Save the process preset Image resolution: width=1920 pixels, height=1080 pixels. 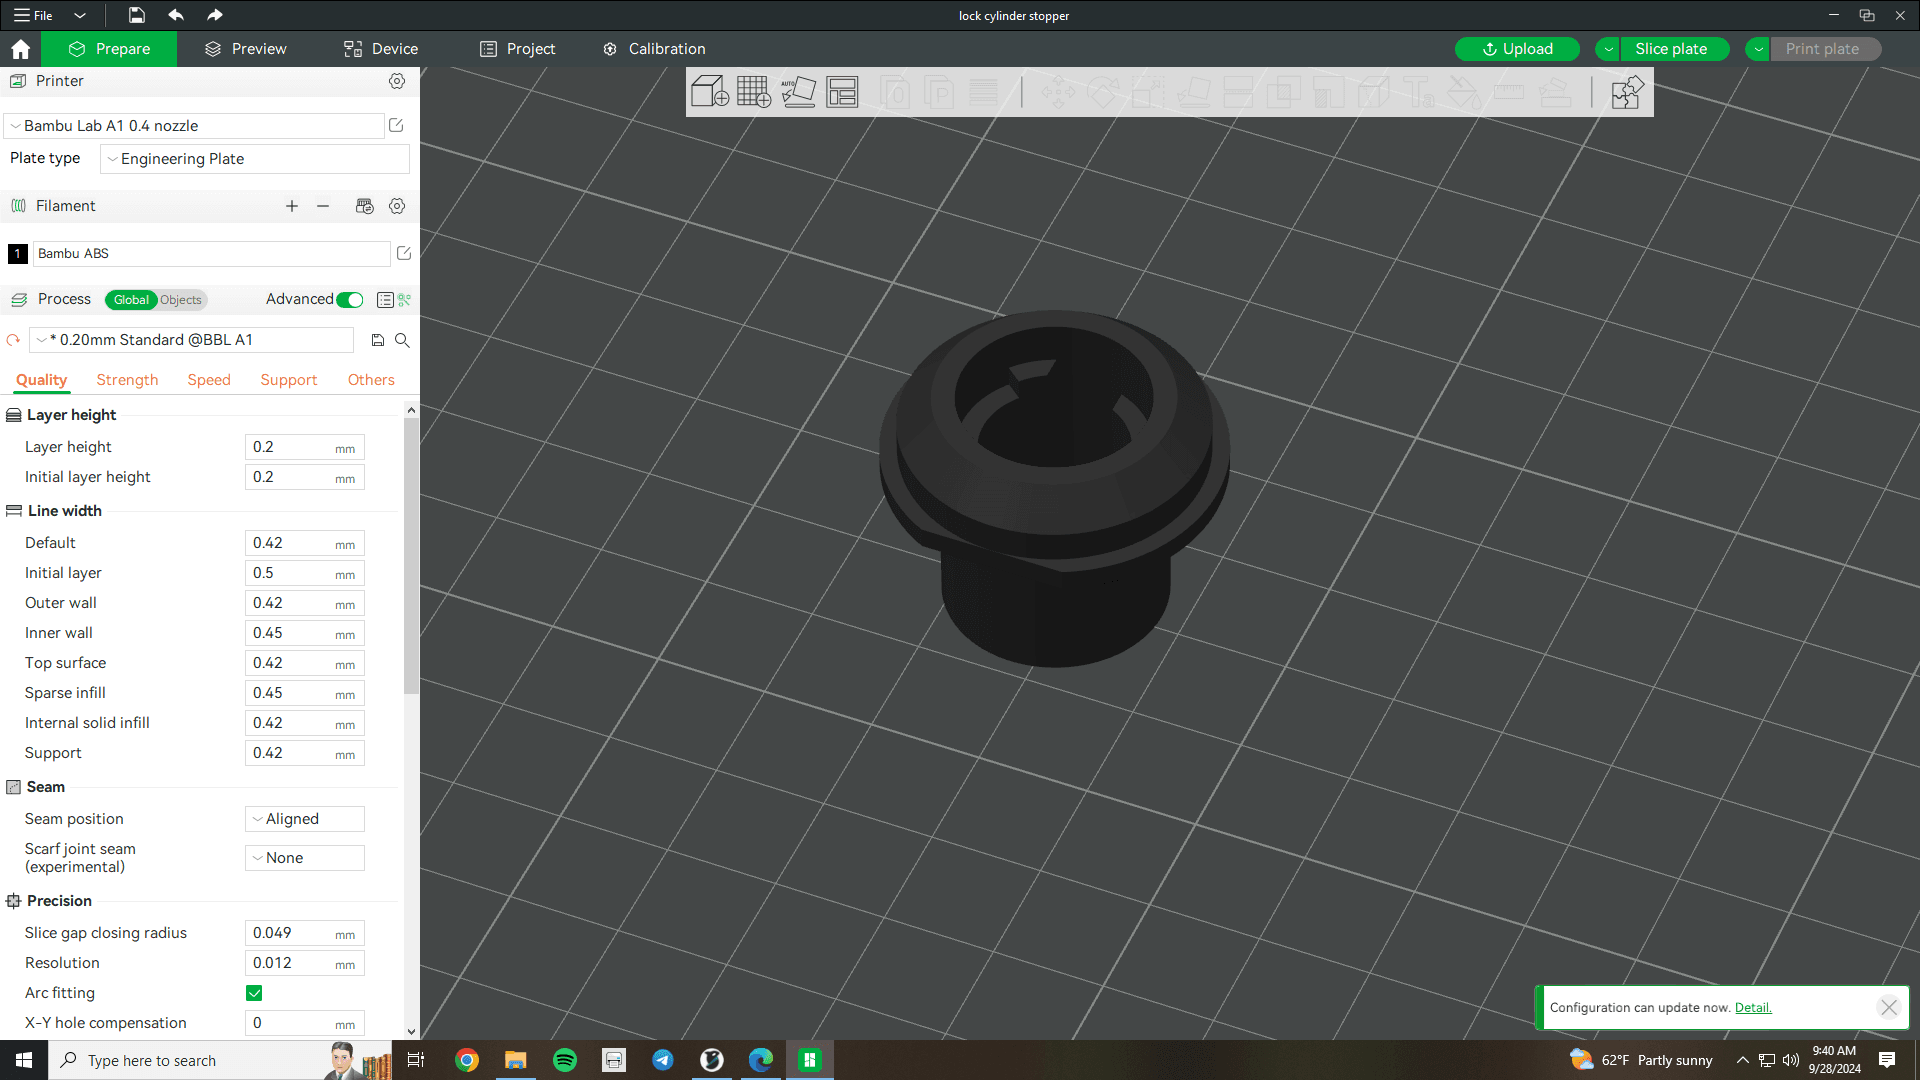[x=378, y=340]
